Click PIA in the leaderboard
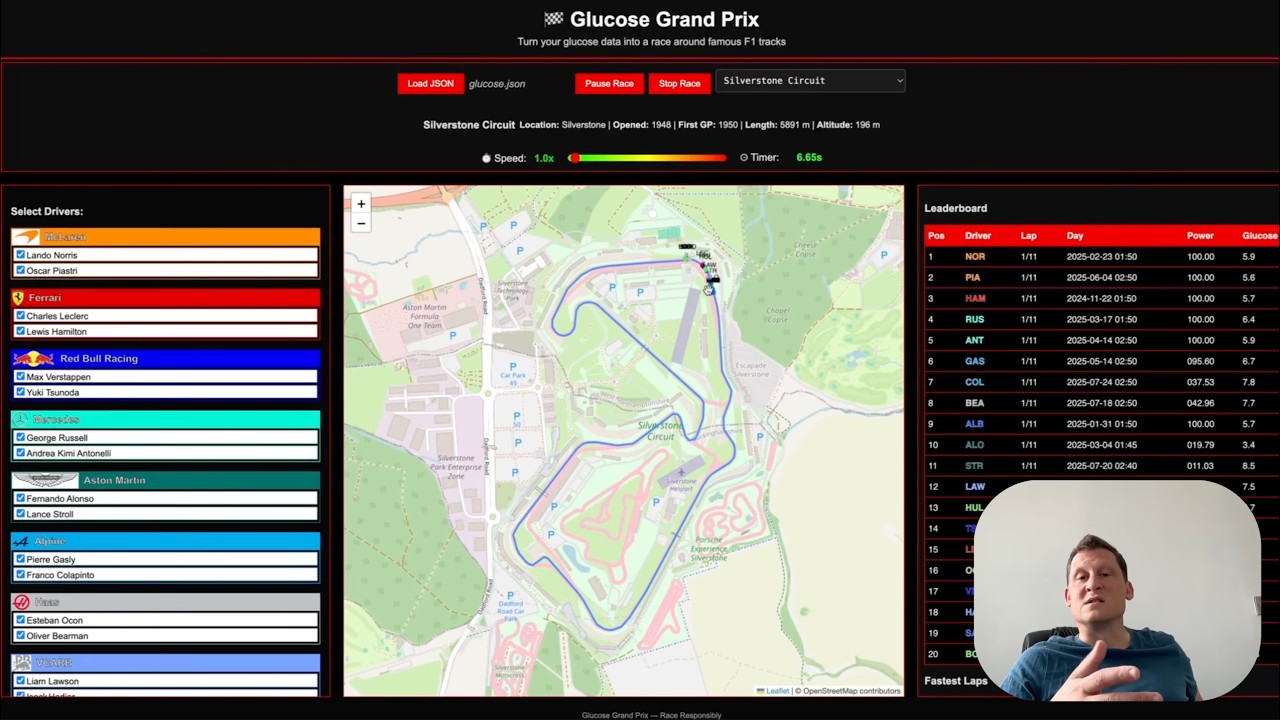Image resolution: width=1280 pixels, height=720 pixels. (973, 278)
